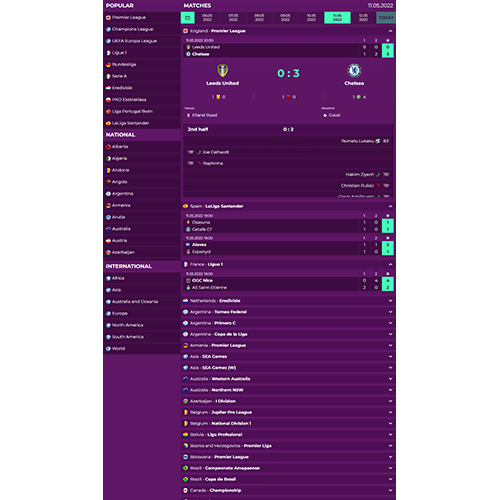Viewport: 500px width, 500px height.
Task: Click the Bundesliga flag icon
Action: pyautogui.click(x=108, y=65)
